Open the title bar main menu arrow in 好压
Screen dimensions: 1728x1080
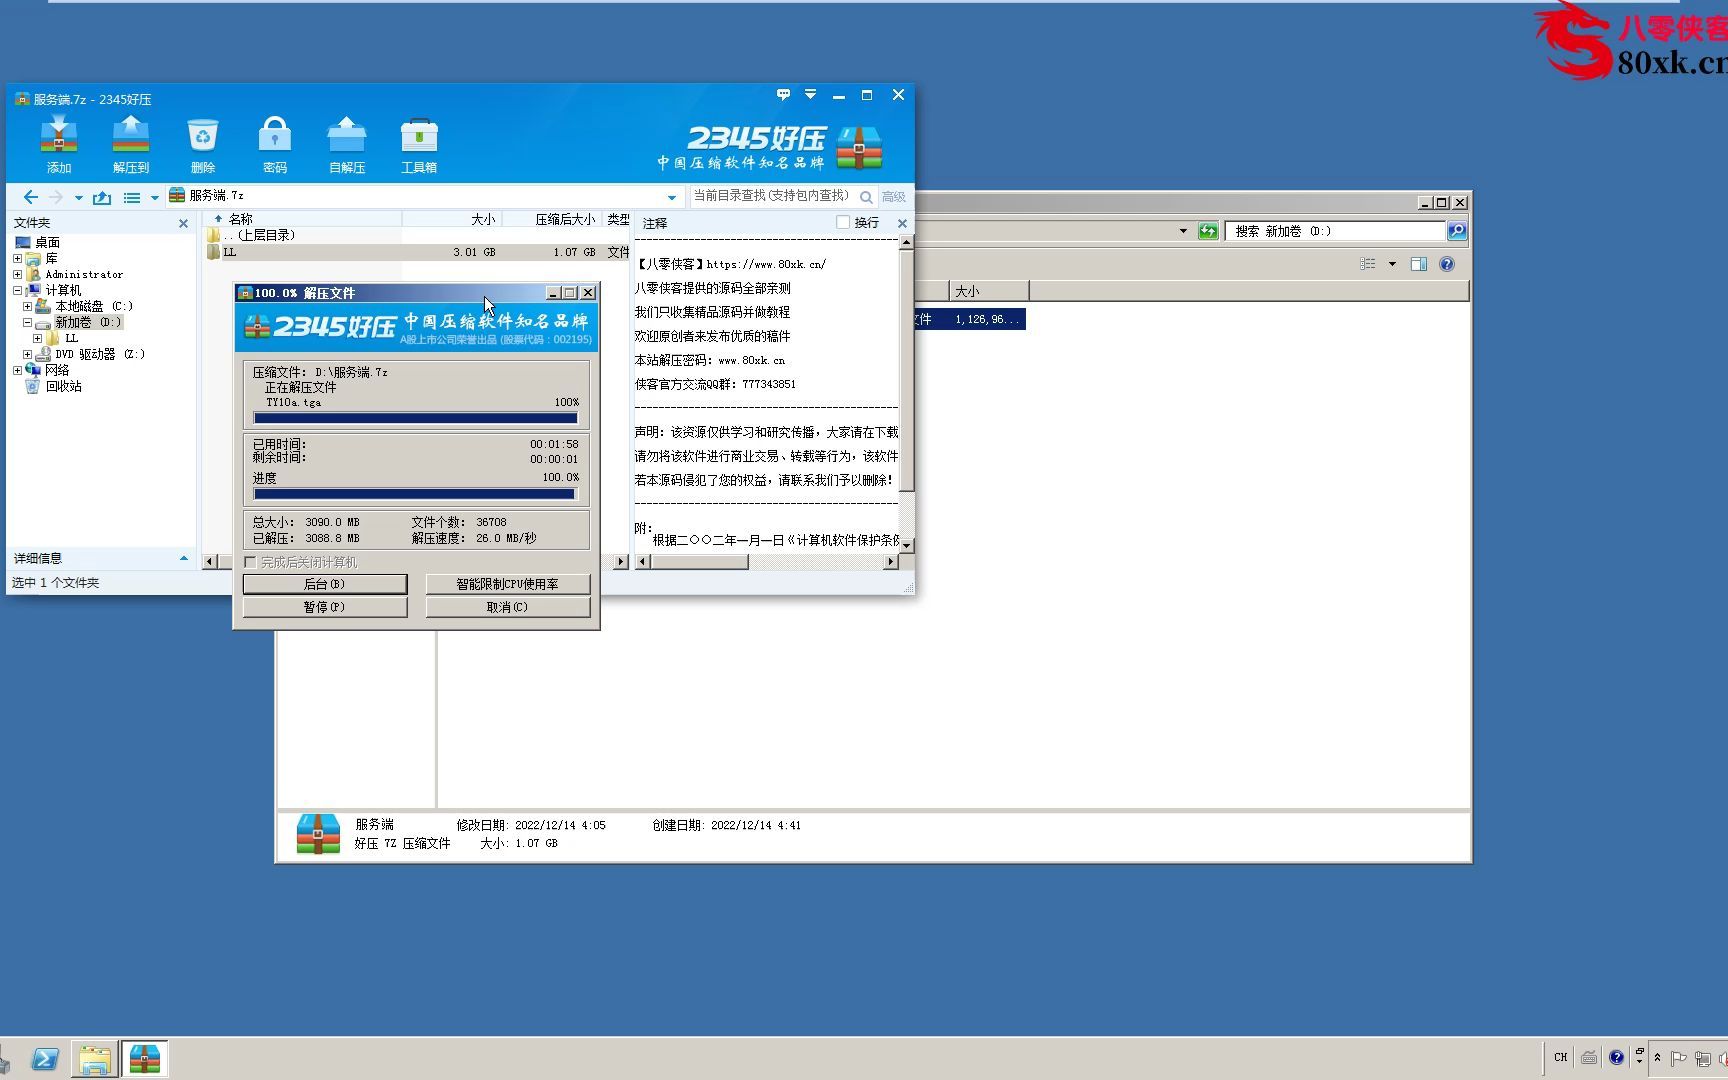coord(811,95)
